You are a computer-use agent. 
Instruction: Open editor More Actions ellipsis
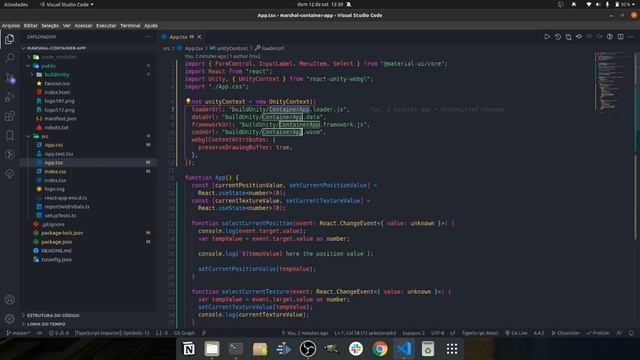[x=631, y=37]
